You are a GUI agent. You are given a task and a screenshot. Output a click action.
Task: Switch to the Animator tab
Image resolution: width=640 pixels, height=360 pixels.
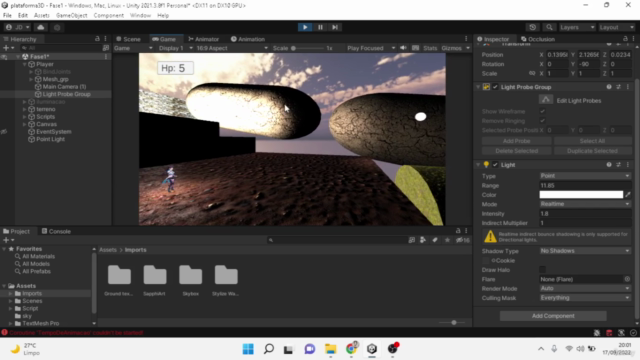click(204, 39)
